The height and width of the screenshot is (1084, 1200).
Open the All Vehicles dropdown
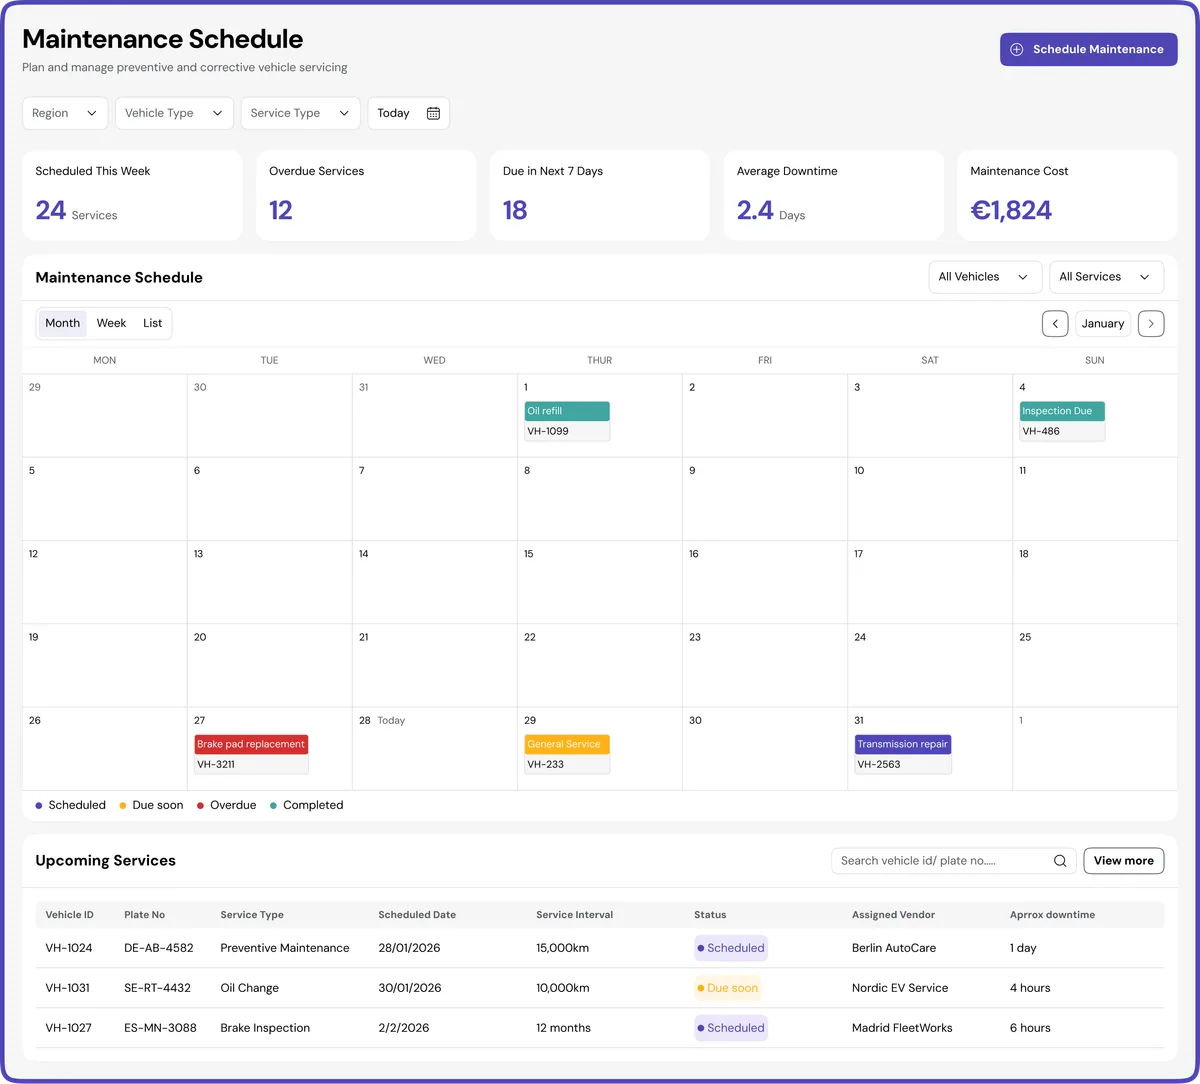pyautogui.click(x=984, y=277)
